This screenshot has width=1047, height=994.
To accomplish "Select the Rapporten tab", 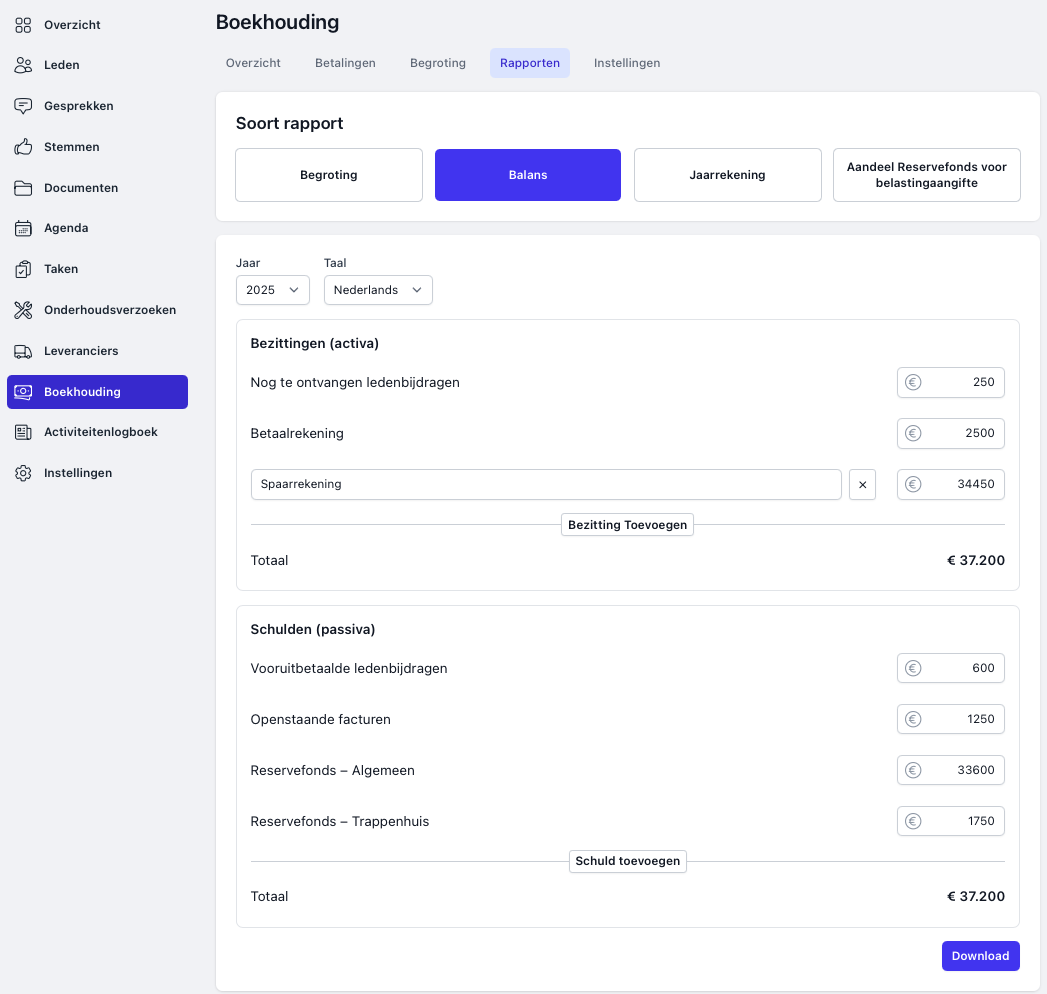I will click(530, 63).
